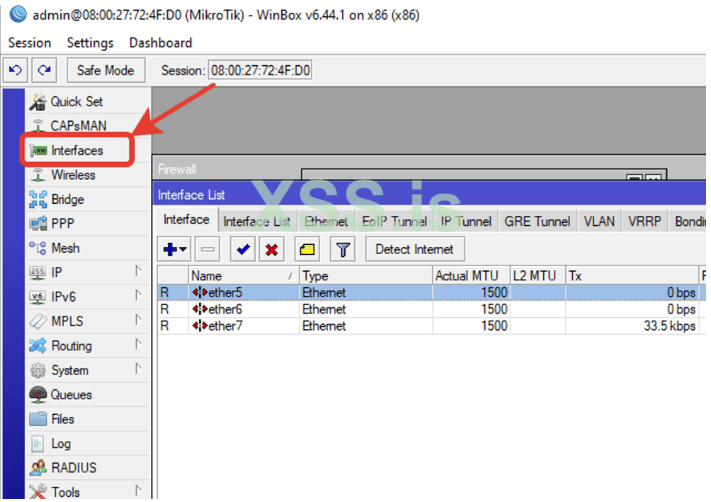Screen dimensions: 711x502
Task: Expand the MPLS submenu arrow
Action: click(138, 320)
